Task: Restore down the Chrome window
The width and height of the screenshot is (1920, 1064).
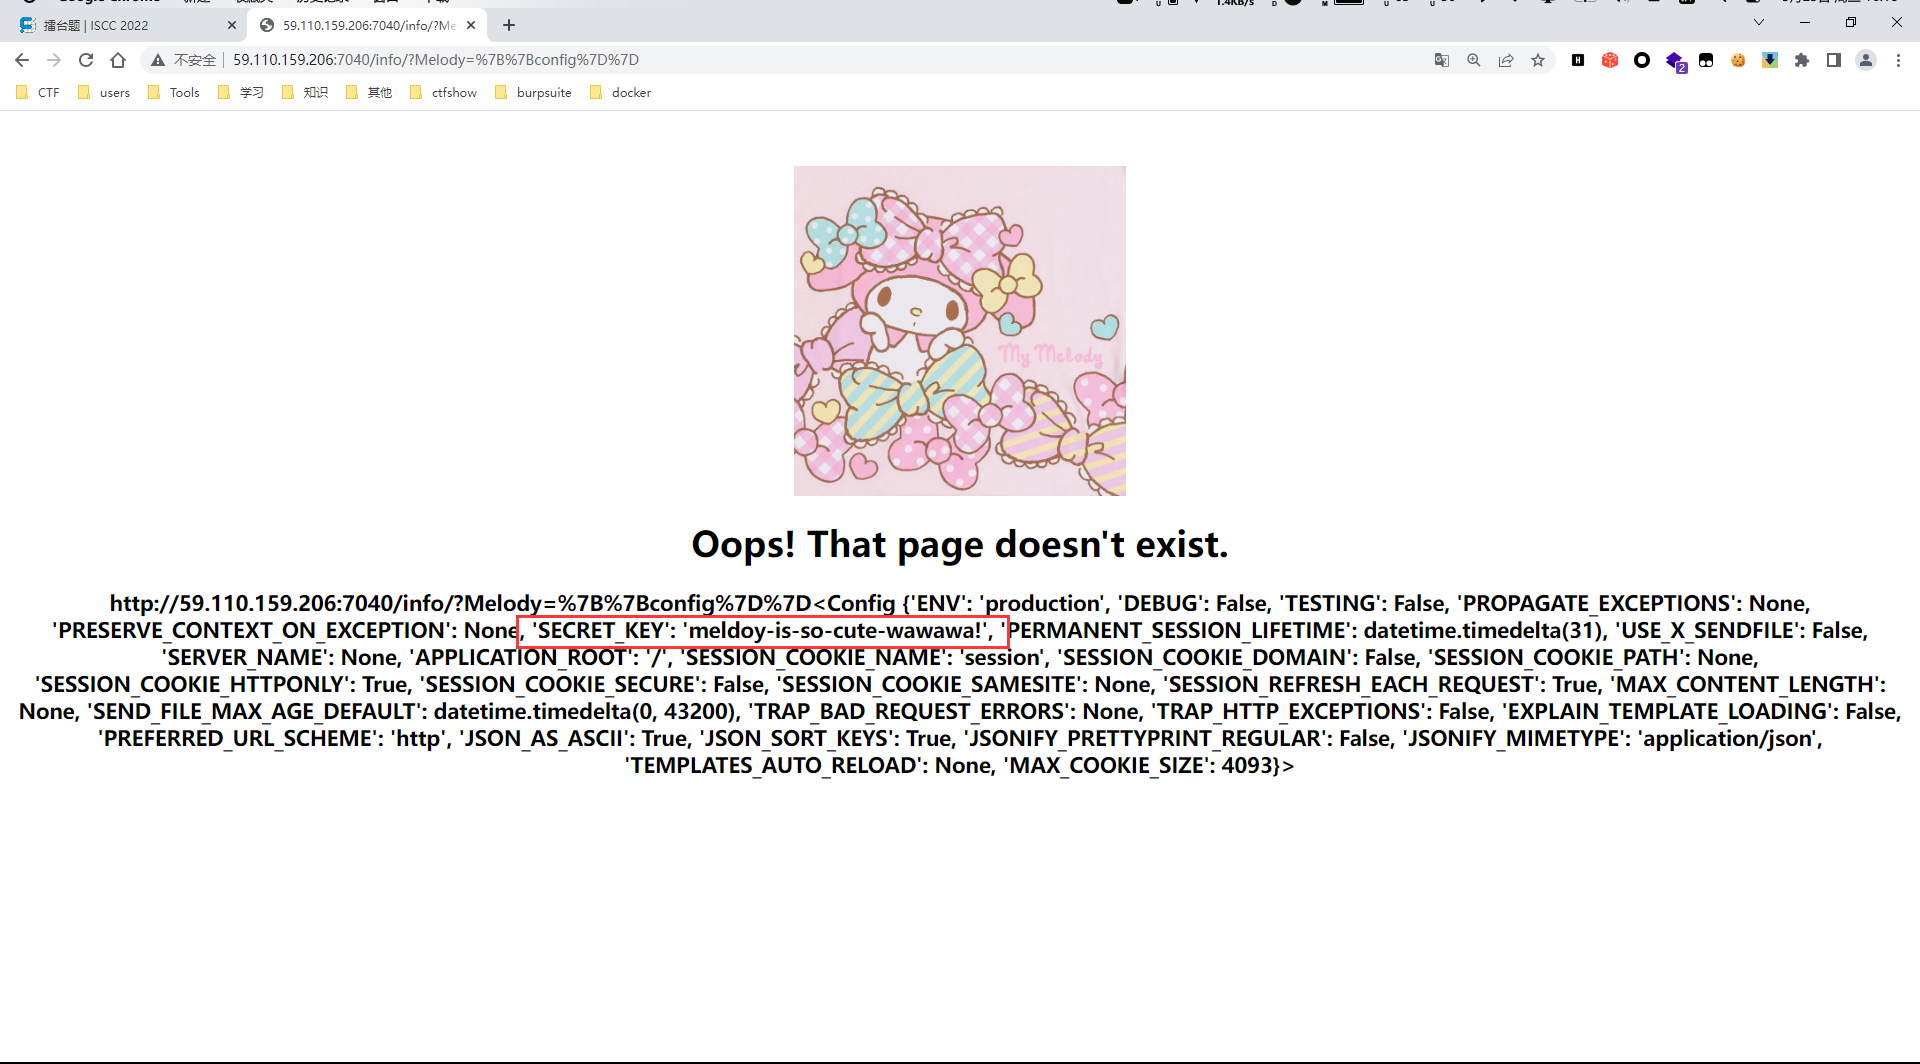Action: [1851, 22]
